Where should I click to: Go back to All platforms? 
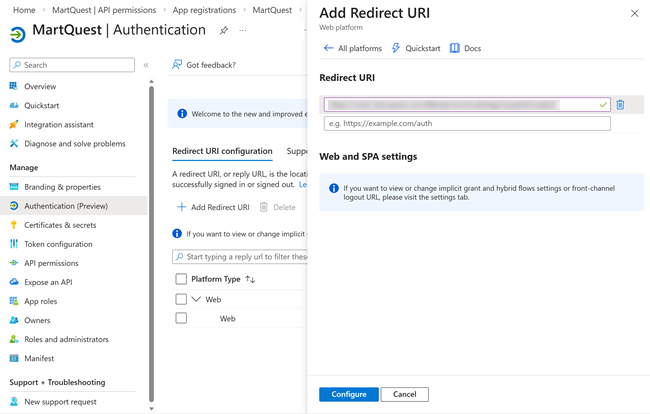point(353,48)
